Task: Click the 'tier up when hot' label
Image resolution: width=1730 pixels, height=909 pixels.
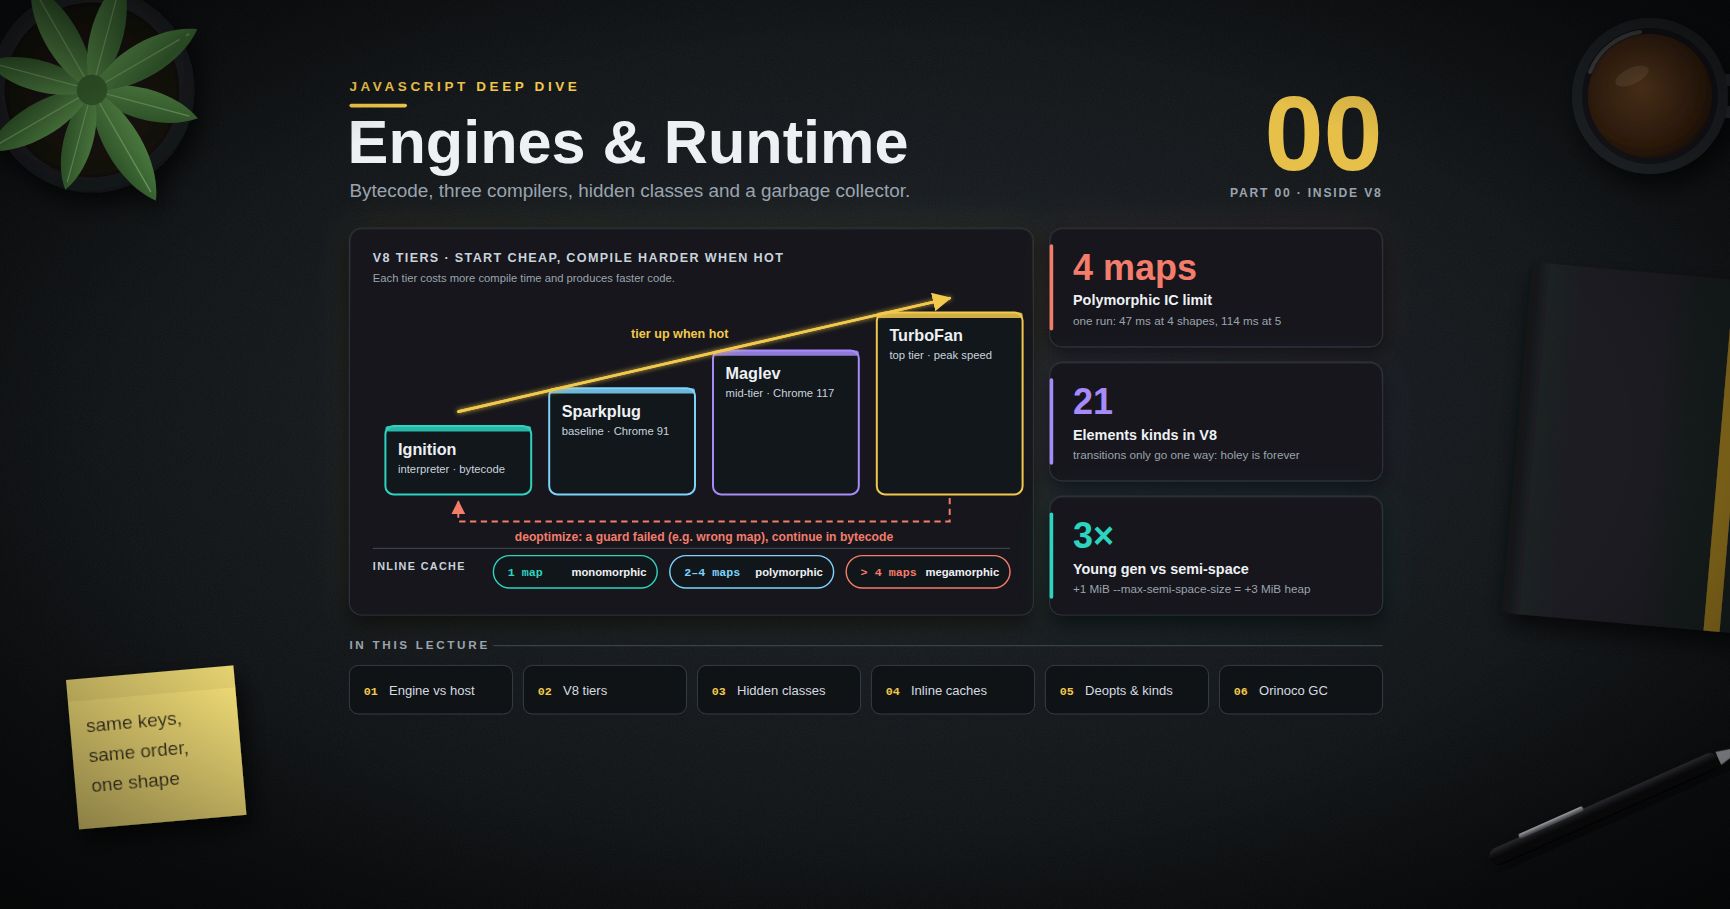Action: point(680,334)
